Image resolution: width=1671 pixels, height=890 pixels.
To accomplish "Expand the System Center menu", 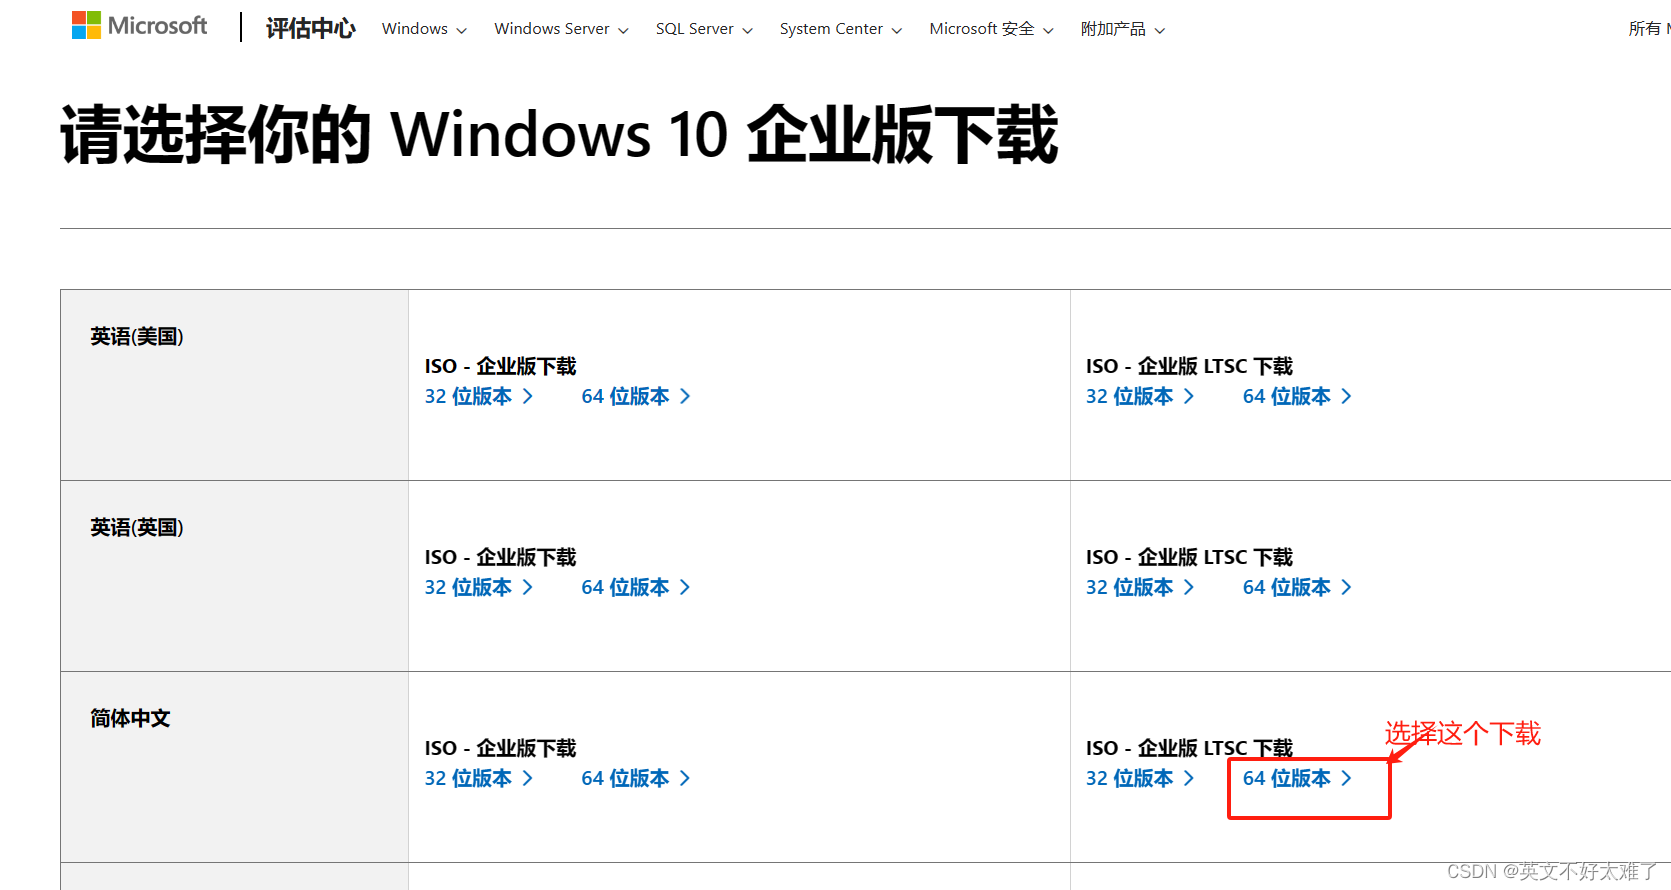I will (x=841, y=29).
